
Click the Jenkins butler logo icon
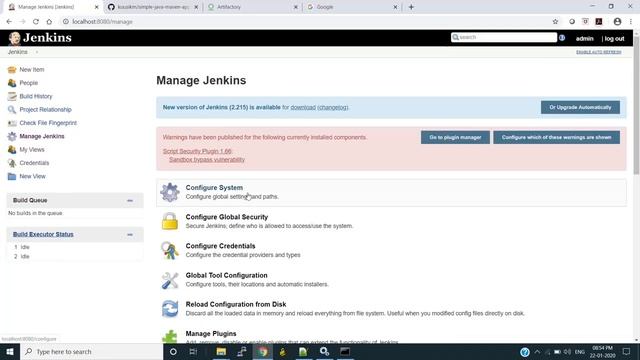pos(15,38)
